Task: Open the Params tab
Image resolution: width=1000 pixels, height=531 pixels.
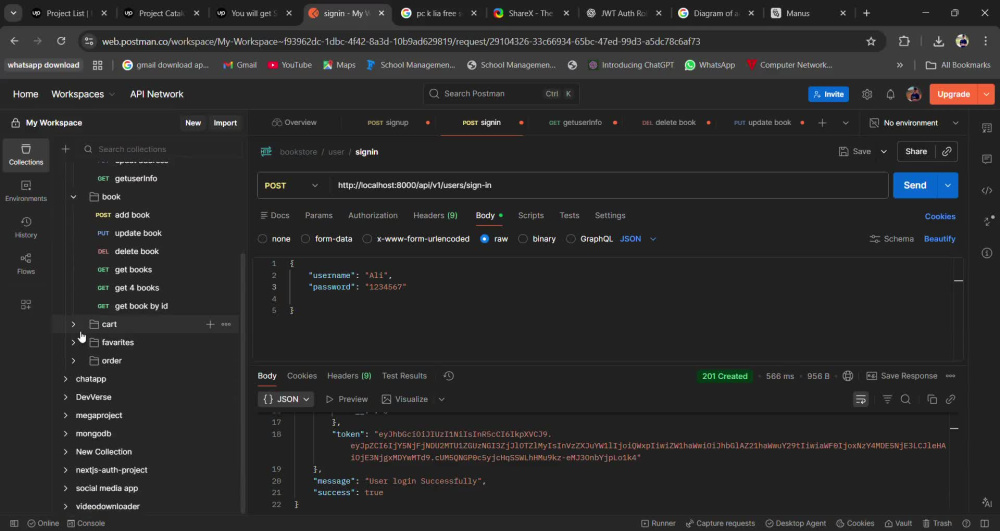Action: coord(318,215)
